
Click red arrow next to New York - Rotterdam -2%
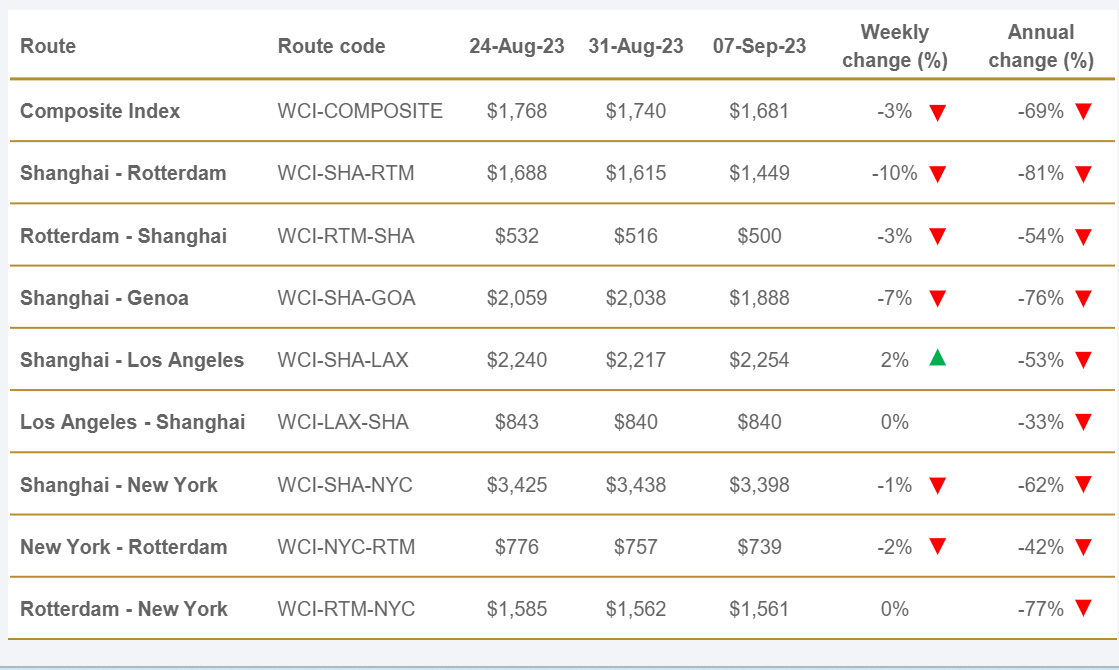[x=937, y=547]
